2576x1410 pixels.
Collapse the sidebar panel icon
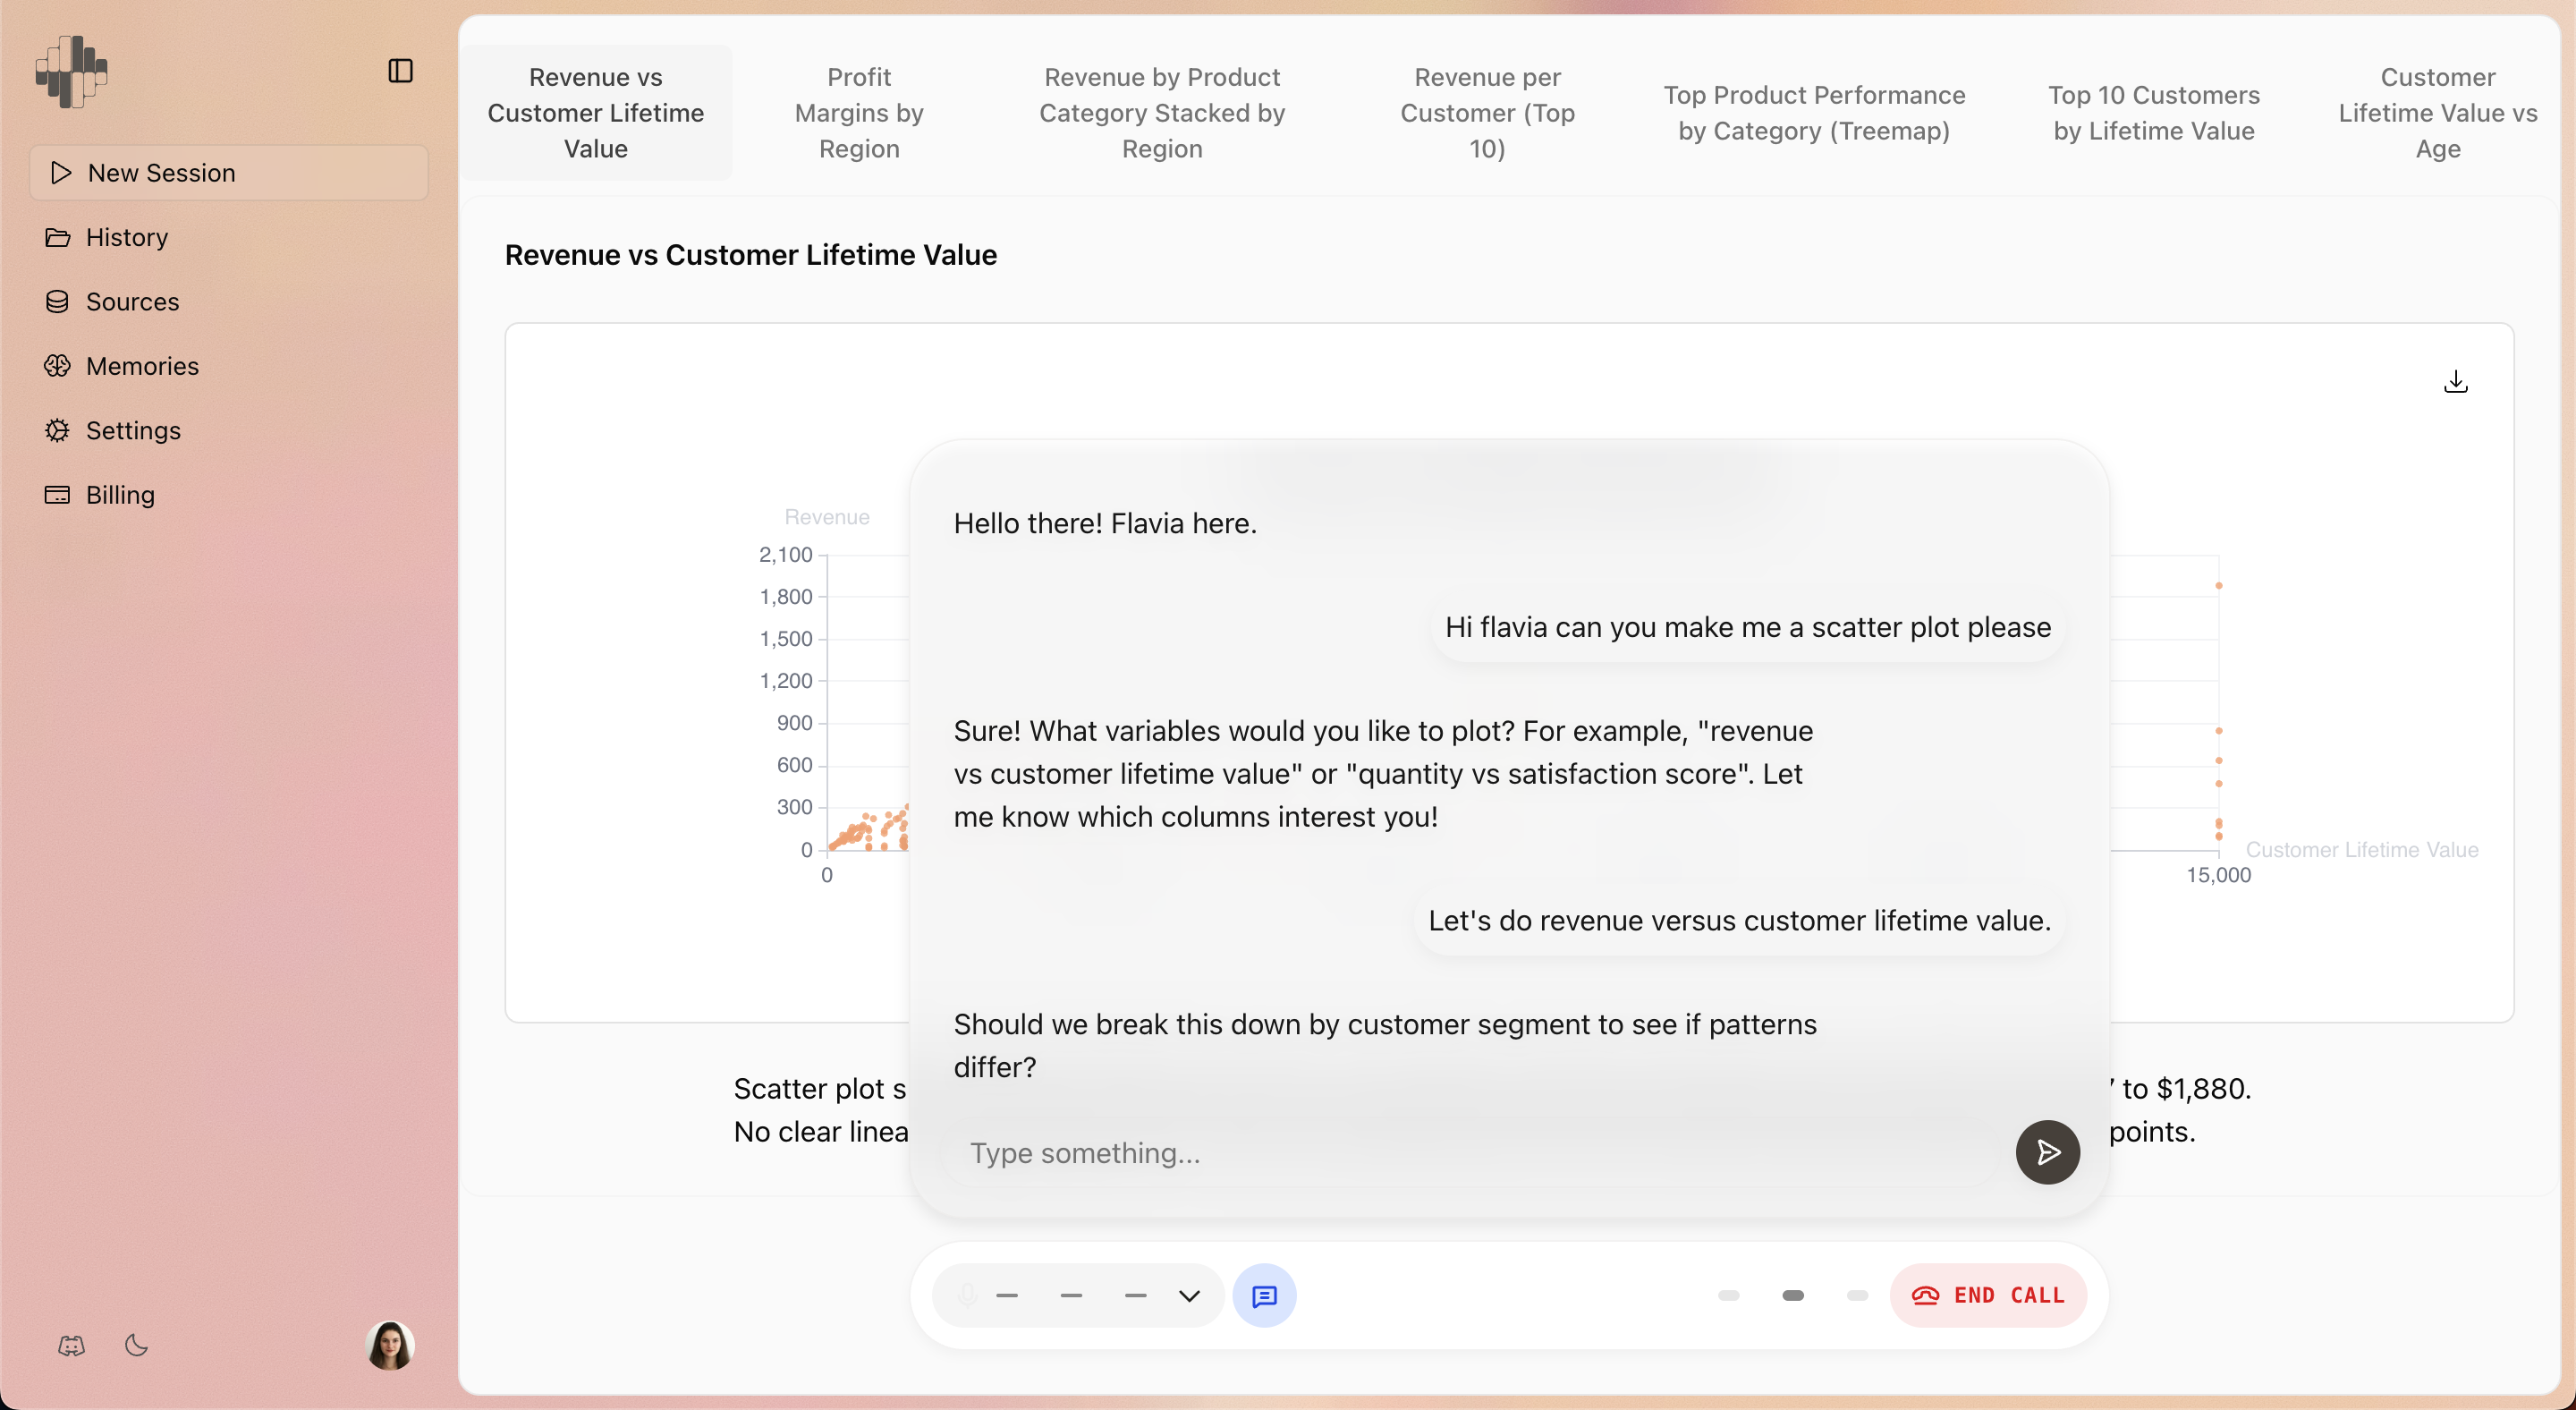400,71
